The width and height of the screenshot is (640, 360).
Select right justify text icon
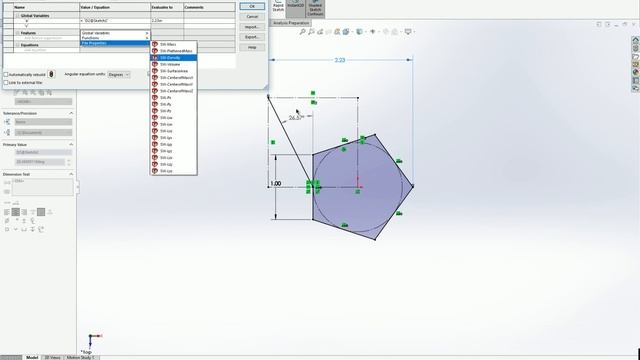click(x=24, y=212)
